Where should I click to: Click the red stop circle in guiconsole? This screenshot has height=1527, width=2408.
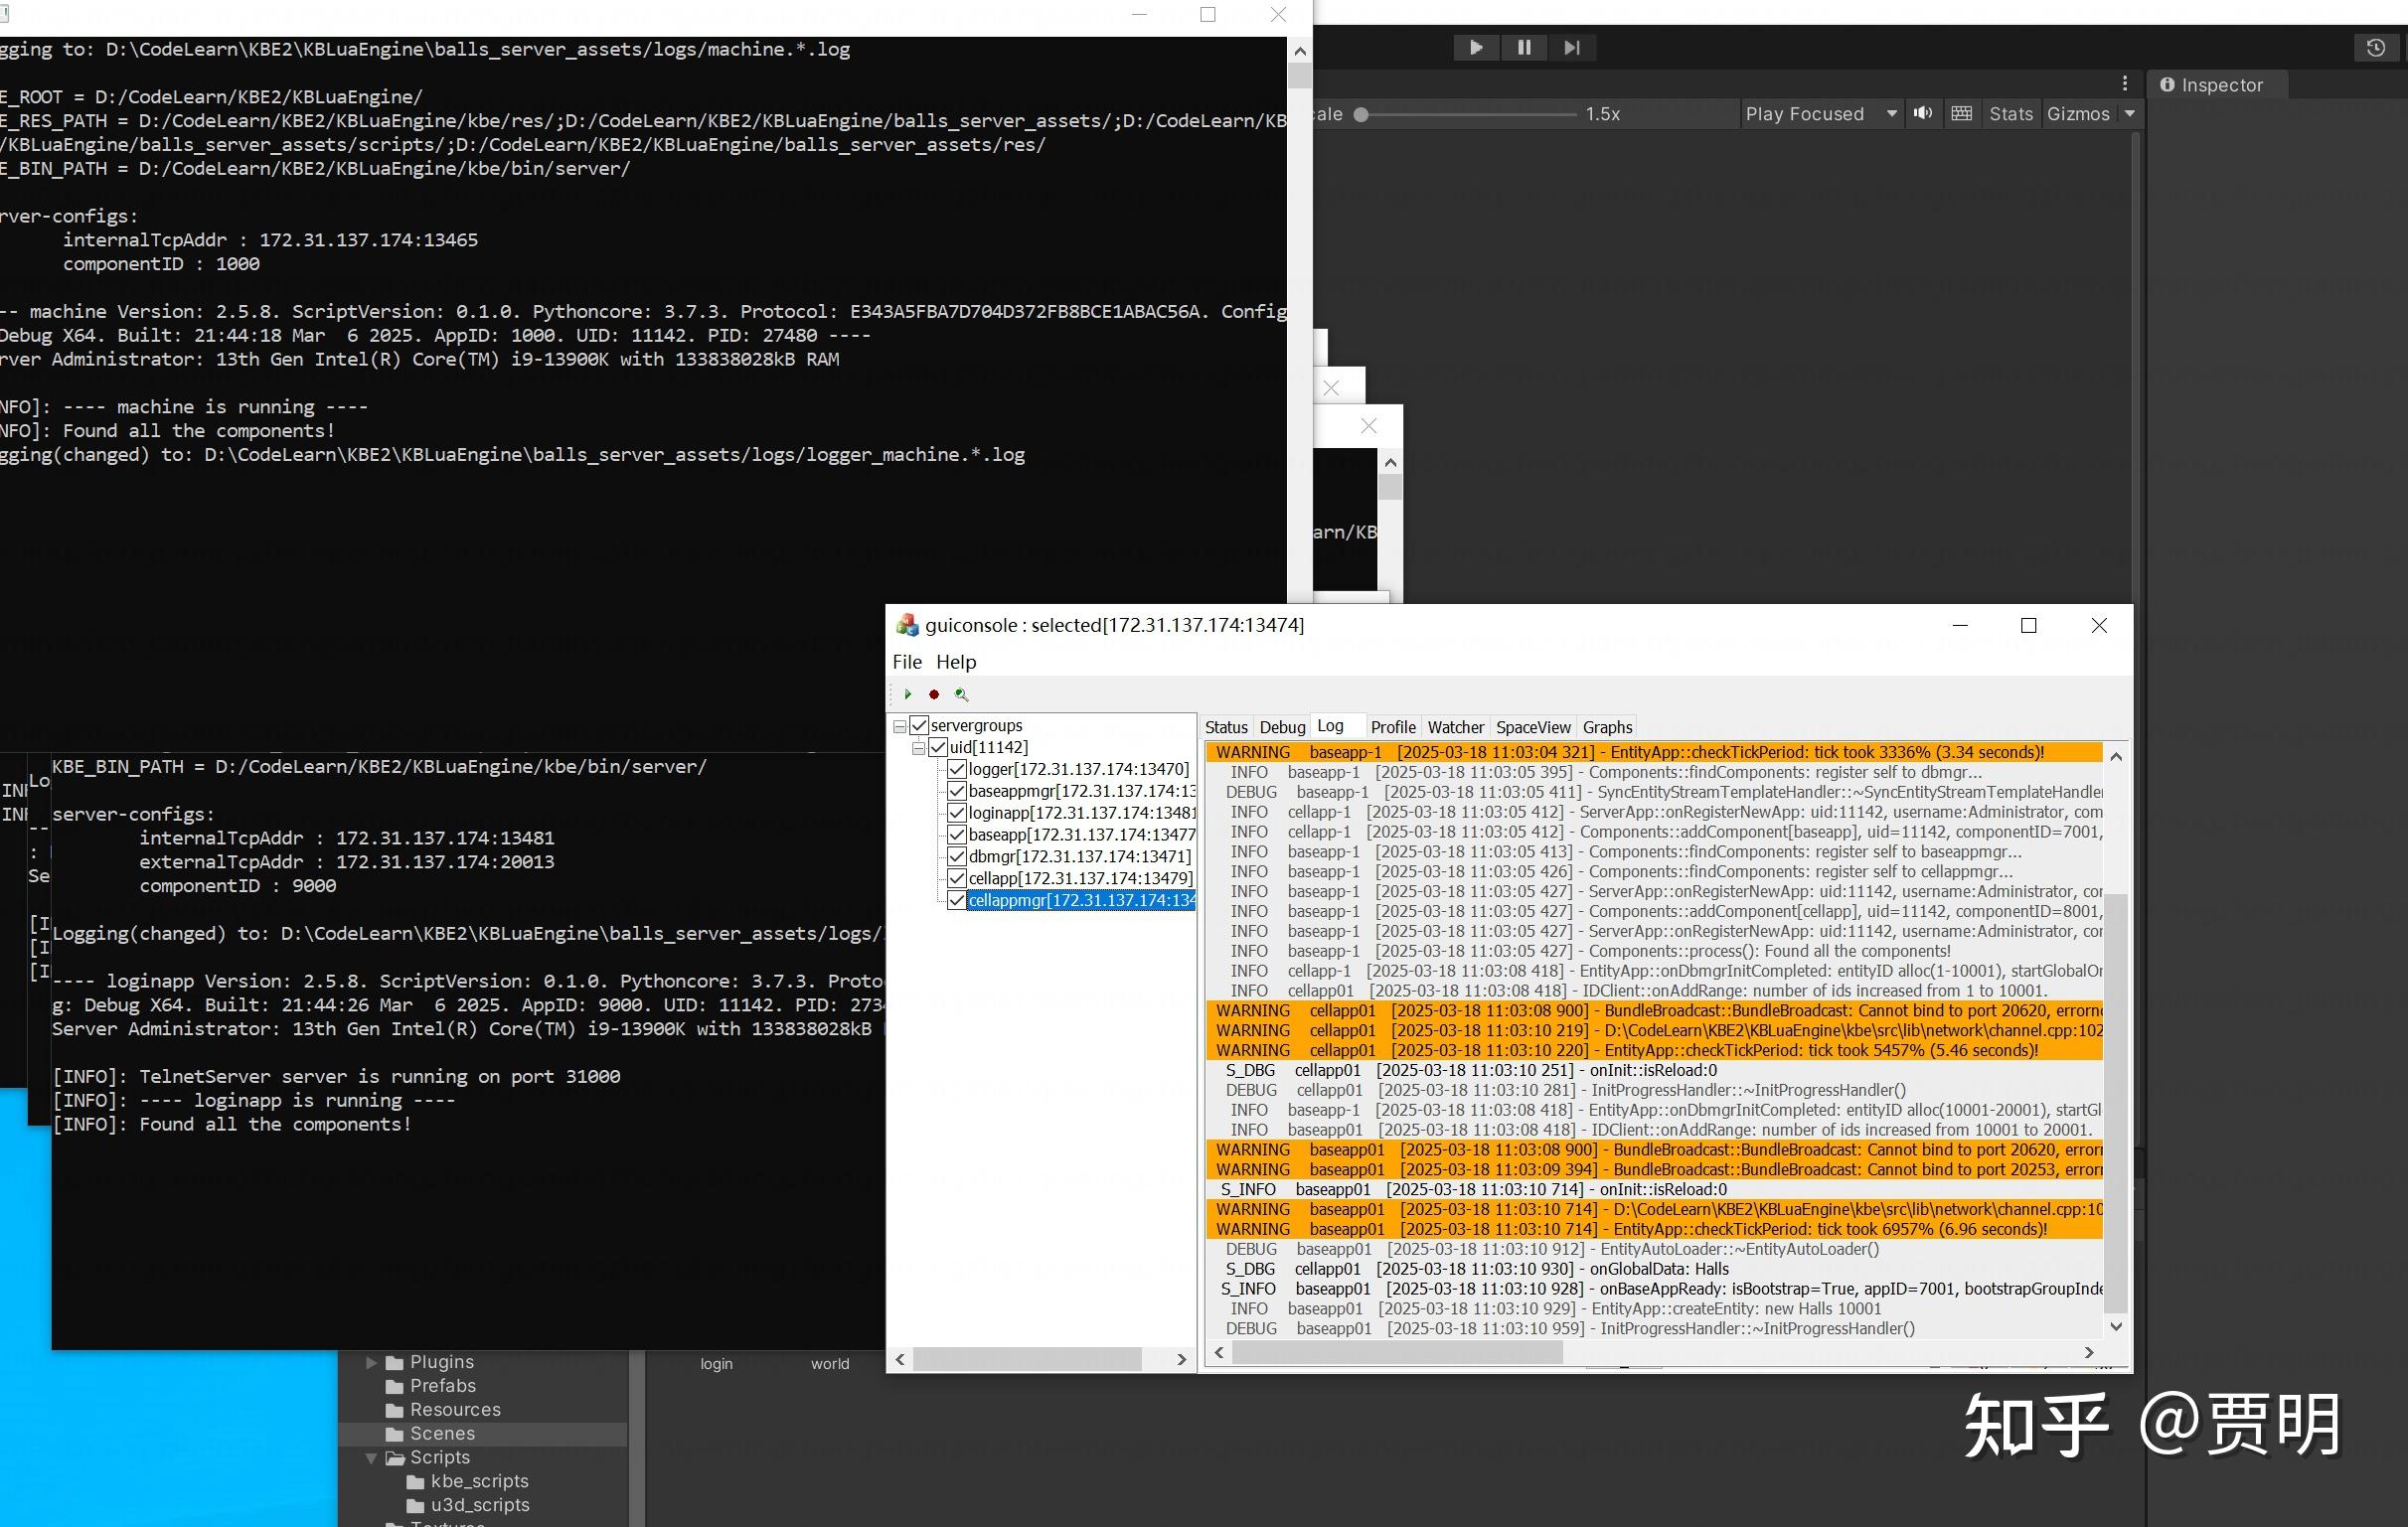[934, 694]
